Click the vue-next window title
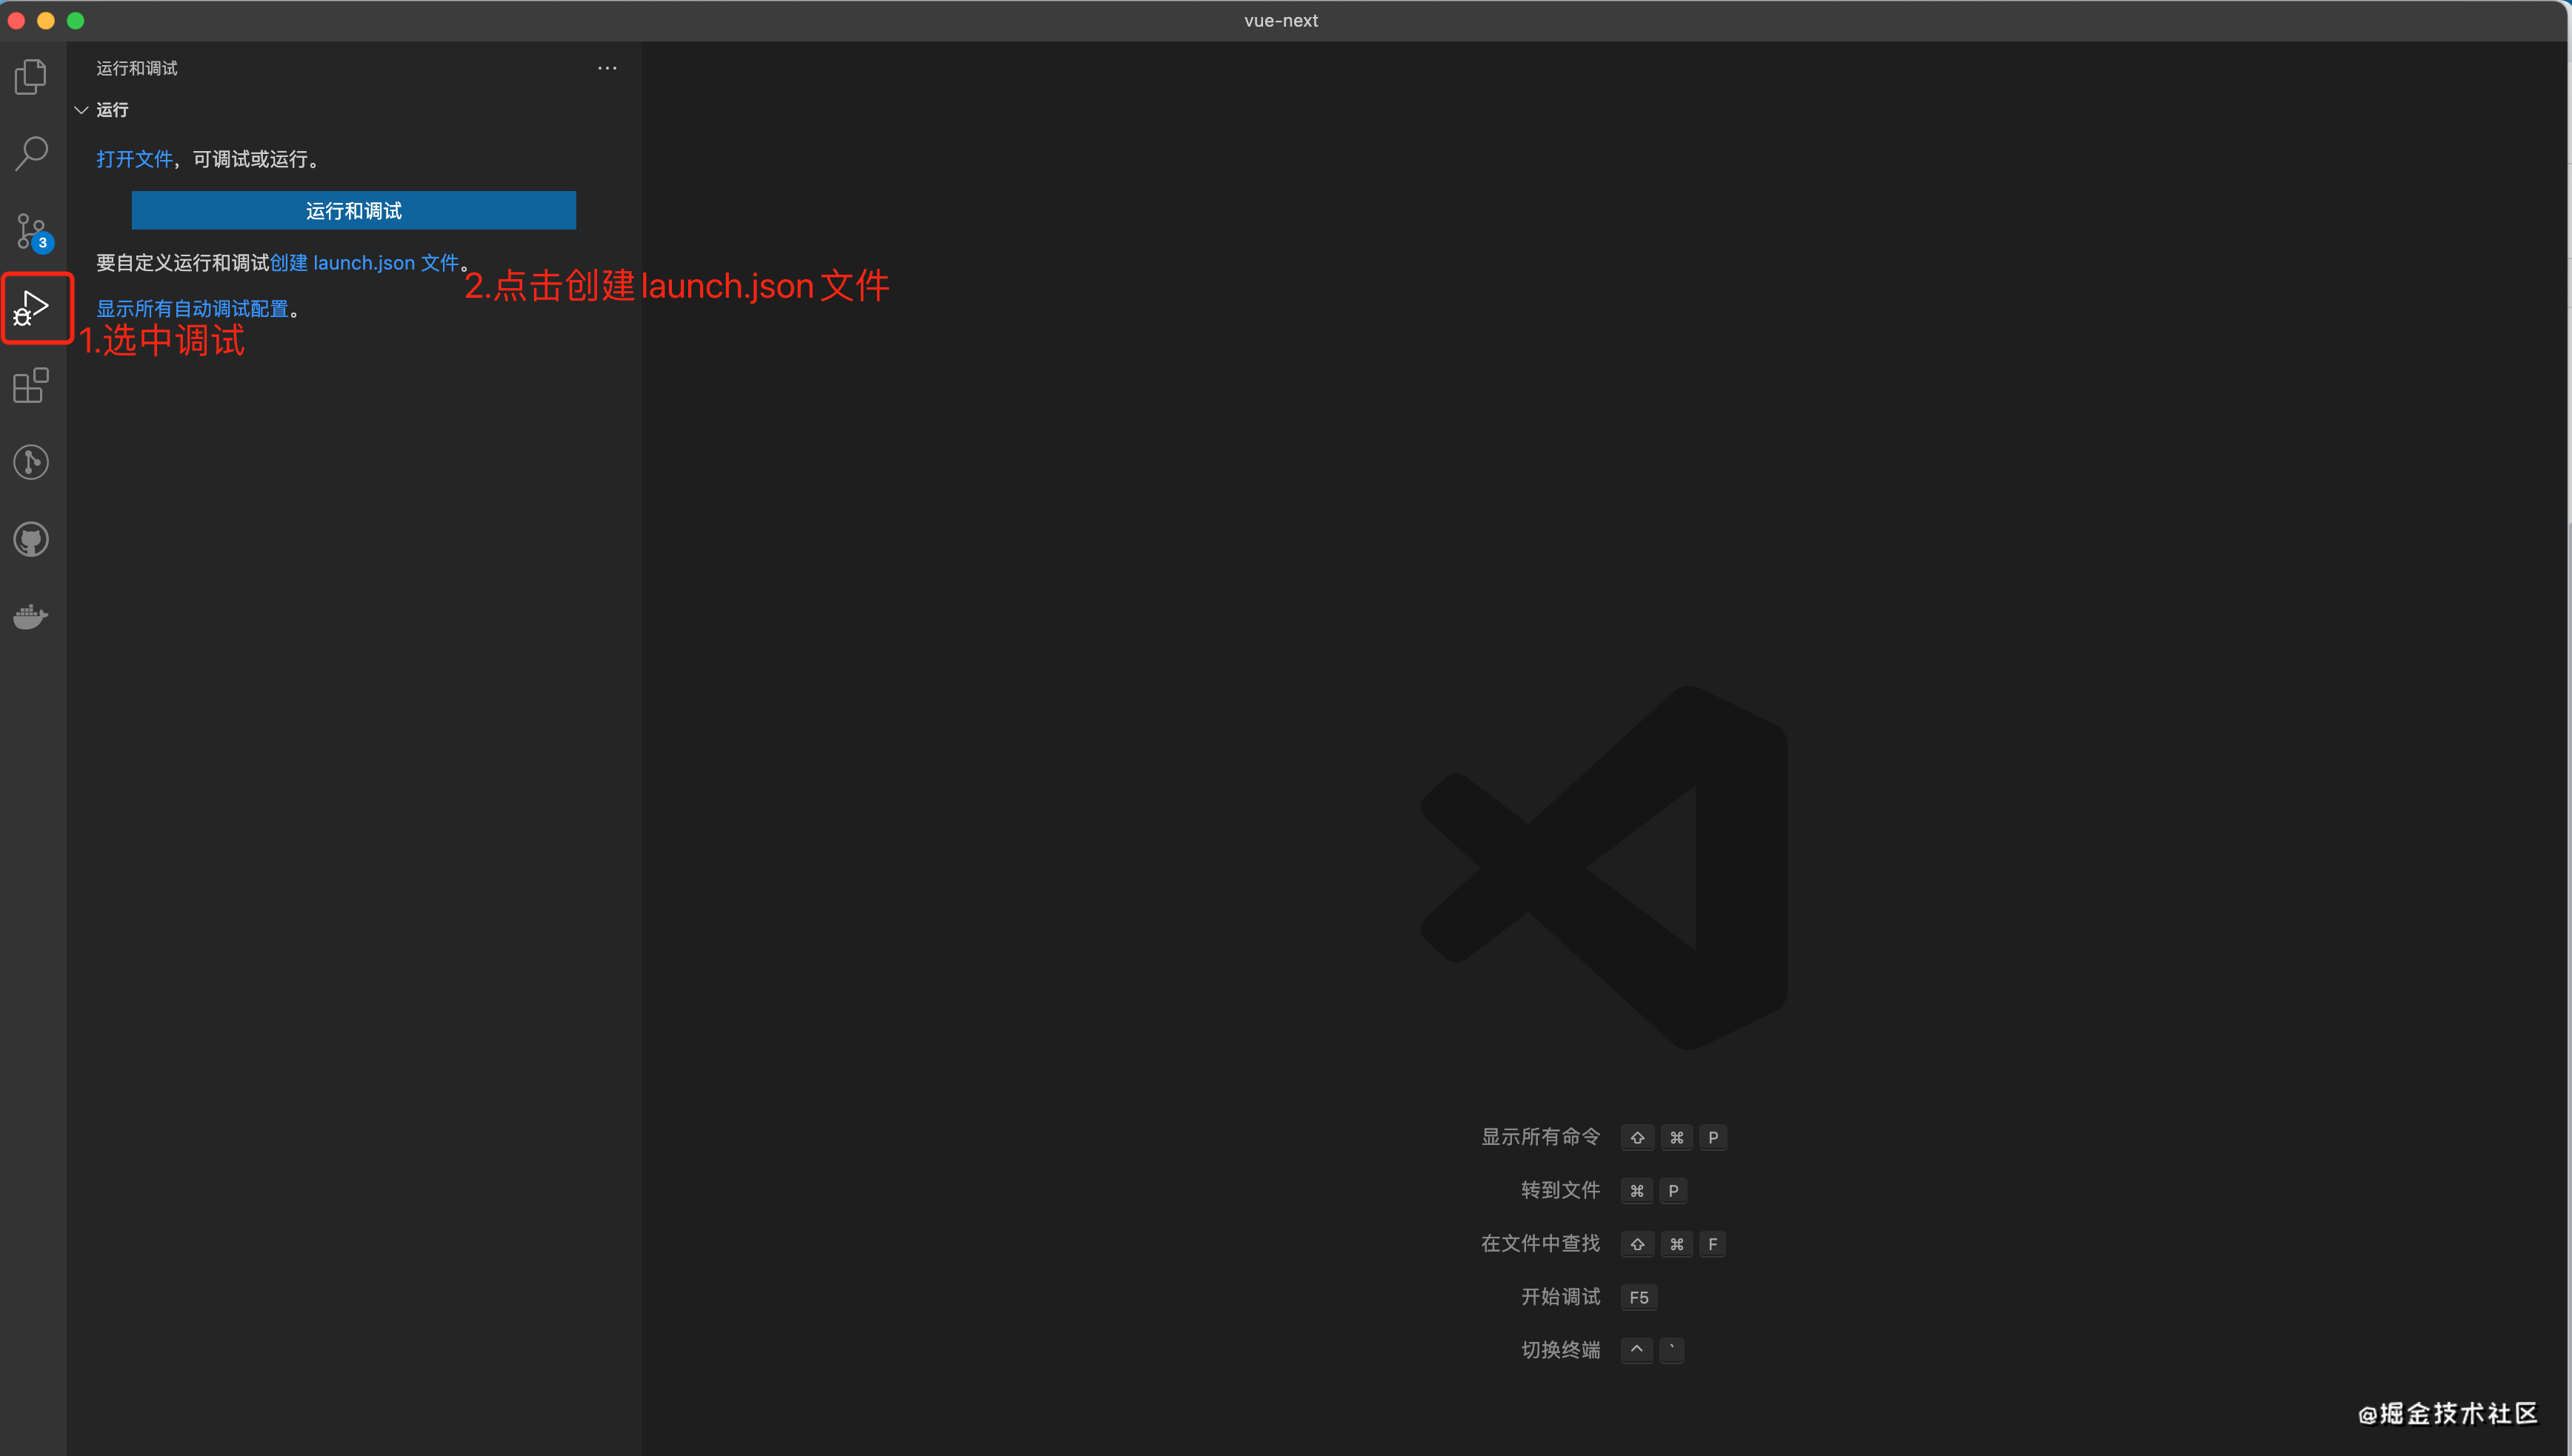This screenshot has width=2572, height=1456. click(1281, 20)
